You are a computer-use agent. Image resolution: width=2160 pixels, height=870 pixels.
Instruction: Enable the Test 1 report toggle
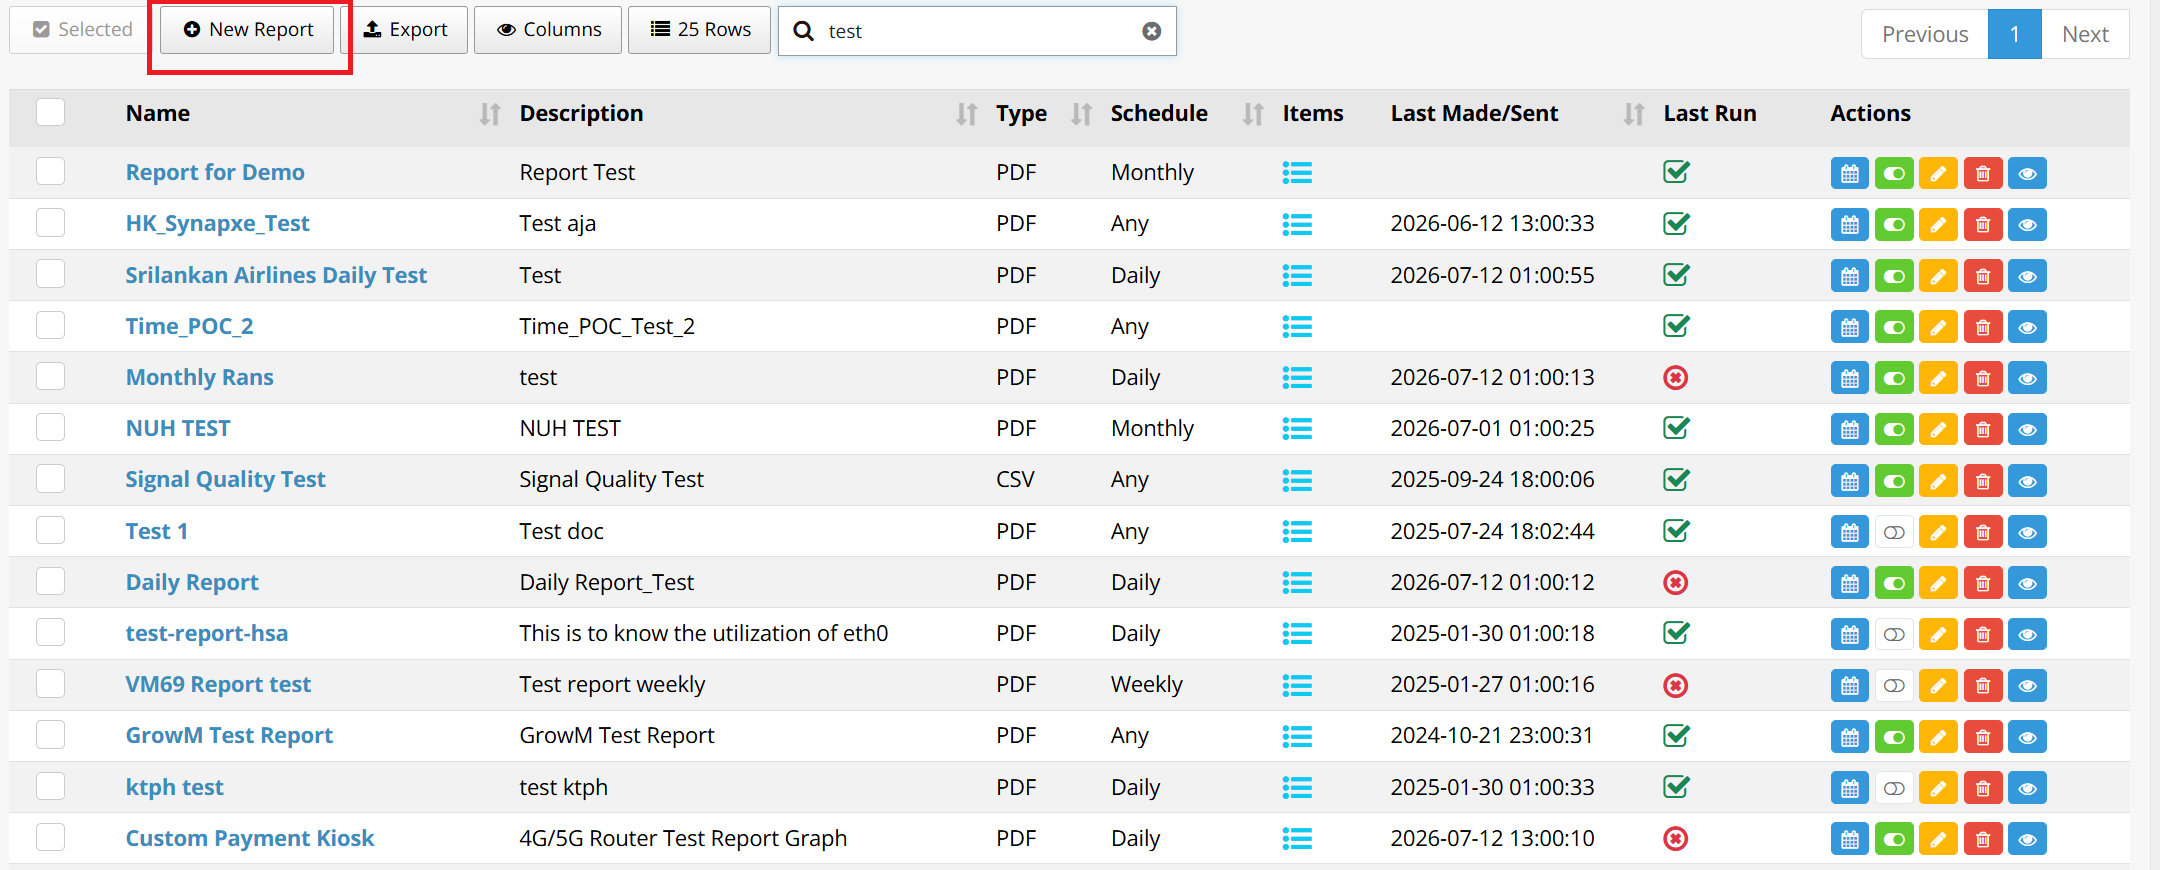coord(1894,532)
